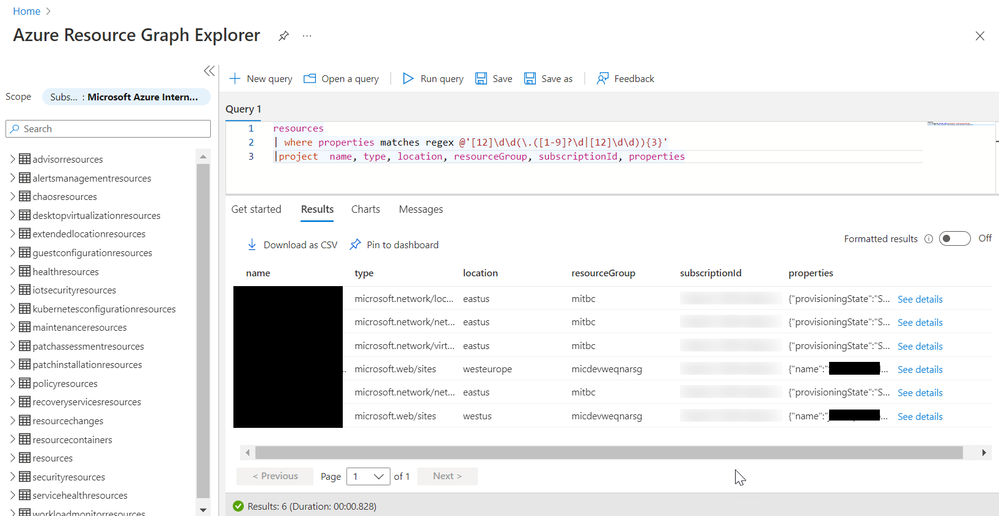Expand the kubernetesconfigurationresources tree node
The height and width of the screenshot is (516, 999).
tap(12, 308)
